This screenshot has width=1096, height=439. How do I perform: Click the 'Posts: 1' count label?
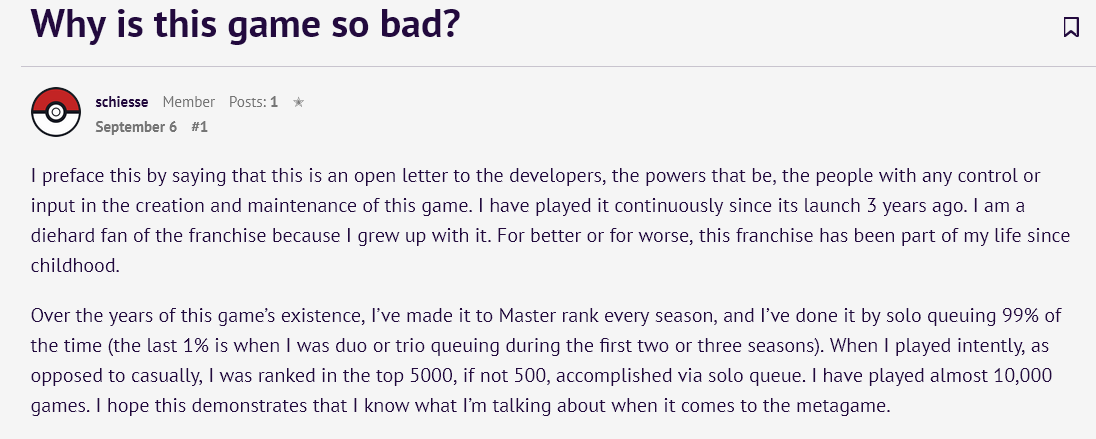pos(253,102)
